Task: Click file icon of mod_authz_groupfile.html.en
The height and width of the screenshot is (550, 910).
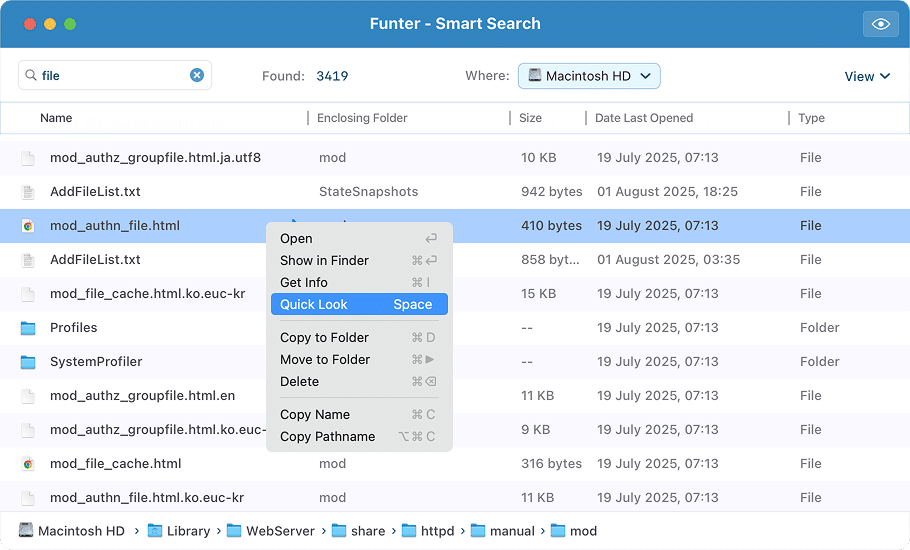Action: click(28, 396)
